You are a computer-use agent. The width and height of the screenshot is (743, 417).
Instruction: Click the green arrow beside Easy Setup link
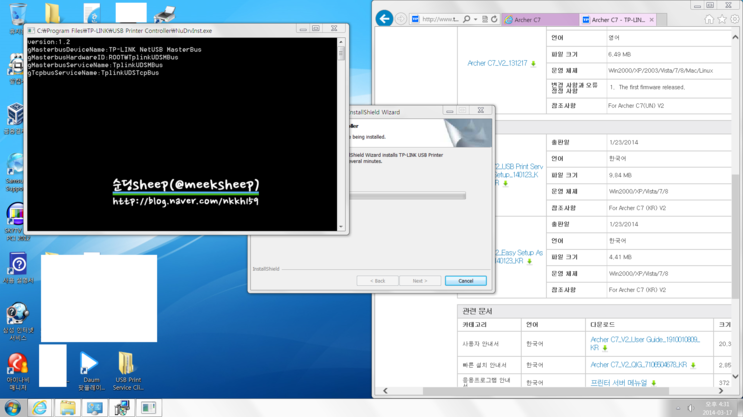(529, 262)
